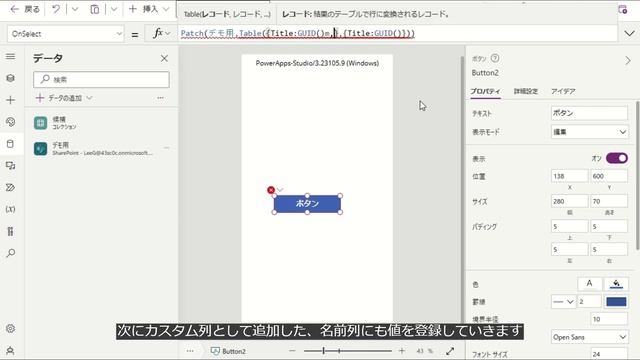This screenshot has width=640, height=360.
Task: Close the データ panel
Action: tap(164, 58)
